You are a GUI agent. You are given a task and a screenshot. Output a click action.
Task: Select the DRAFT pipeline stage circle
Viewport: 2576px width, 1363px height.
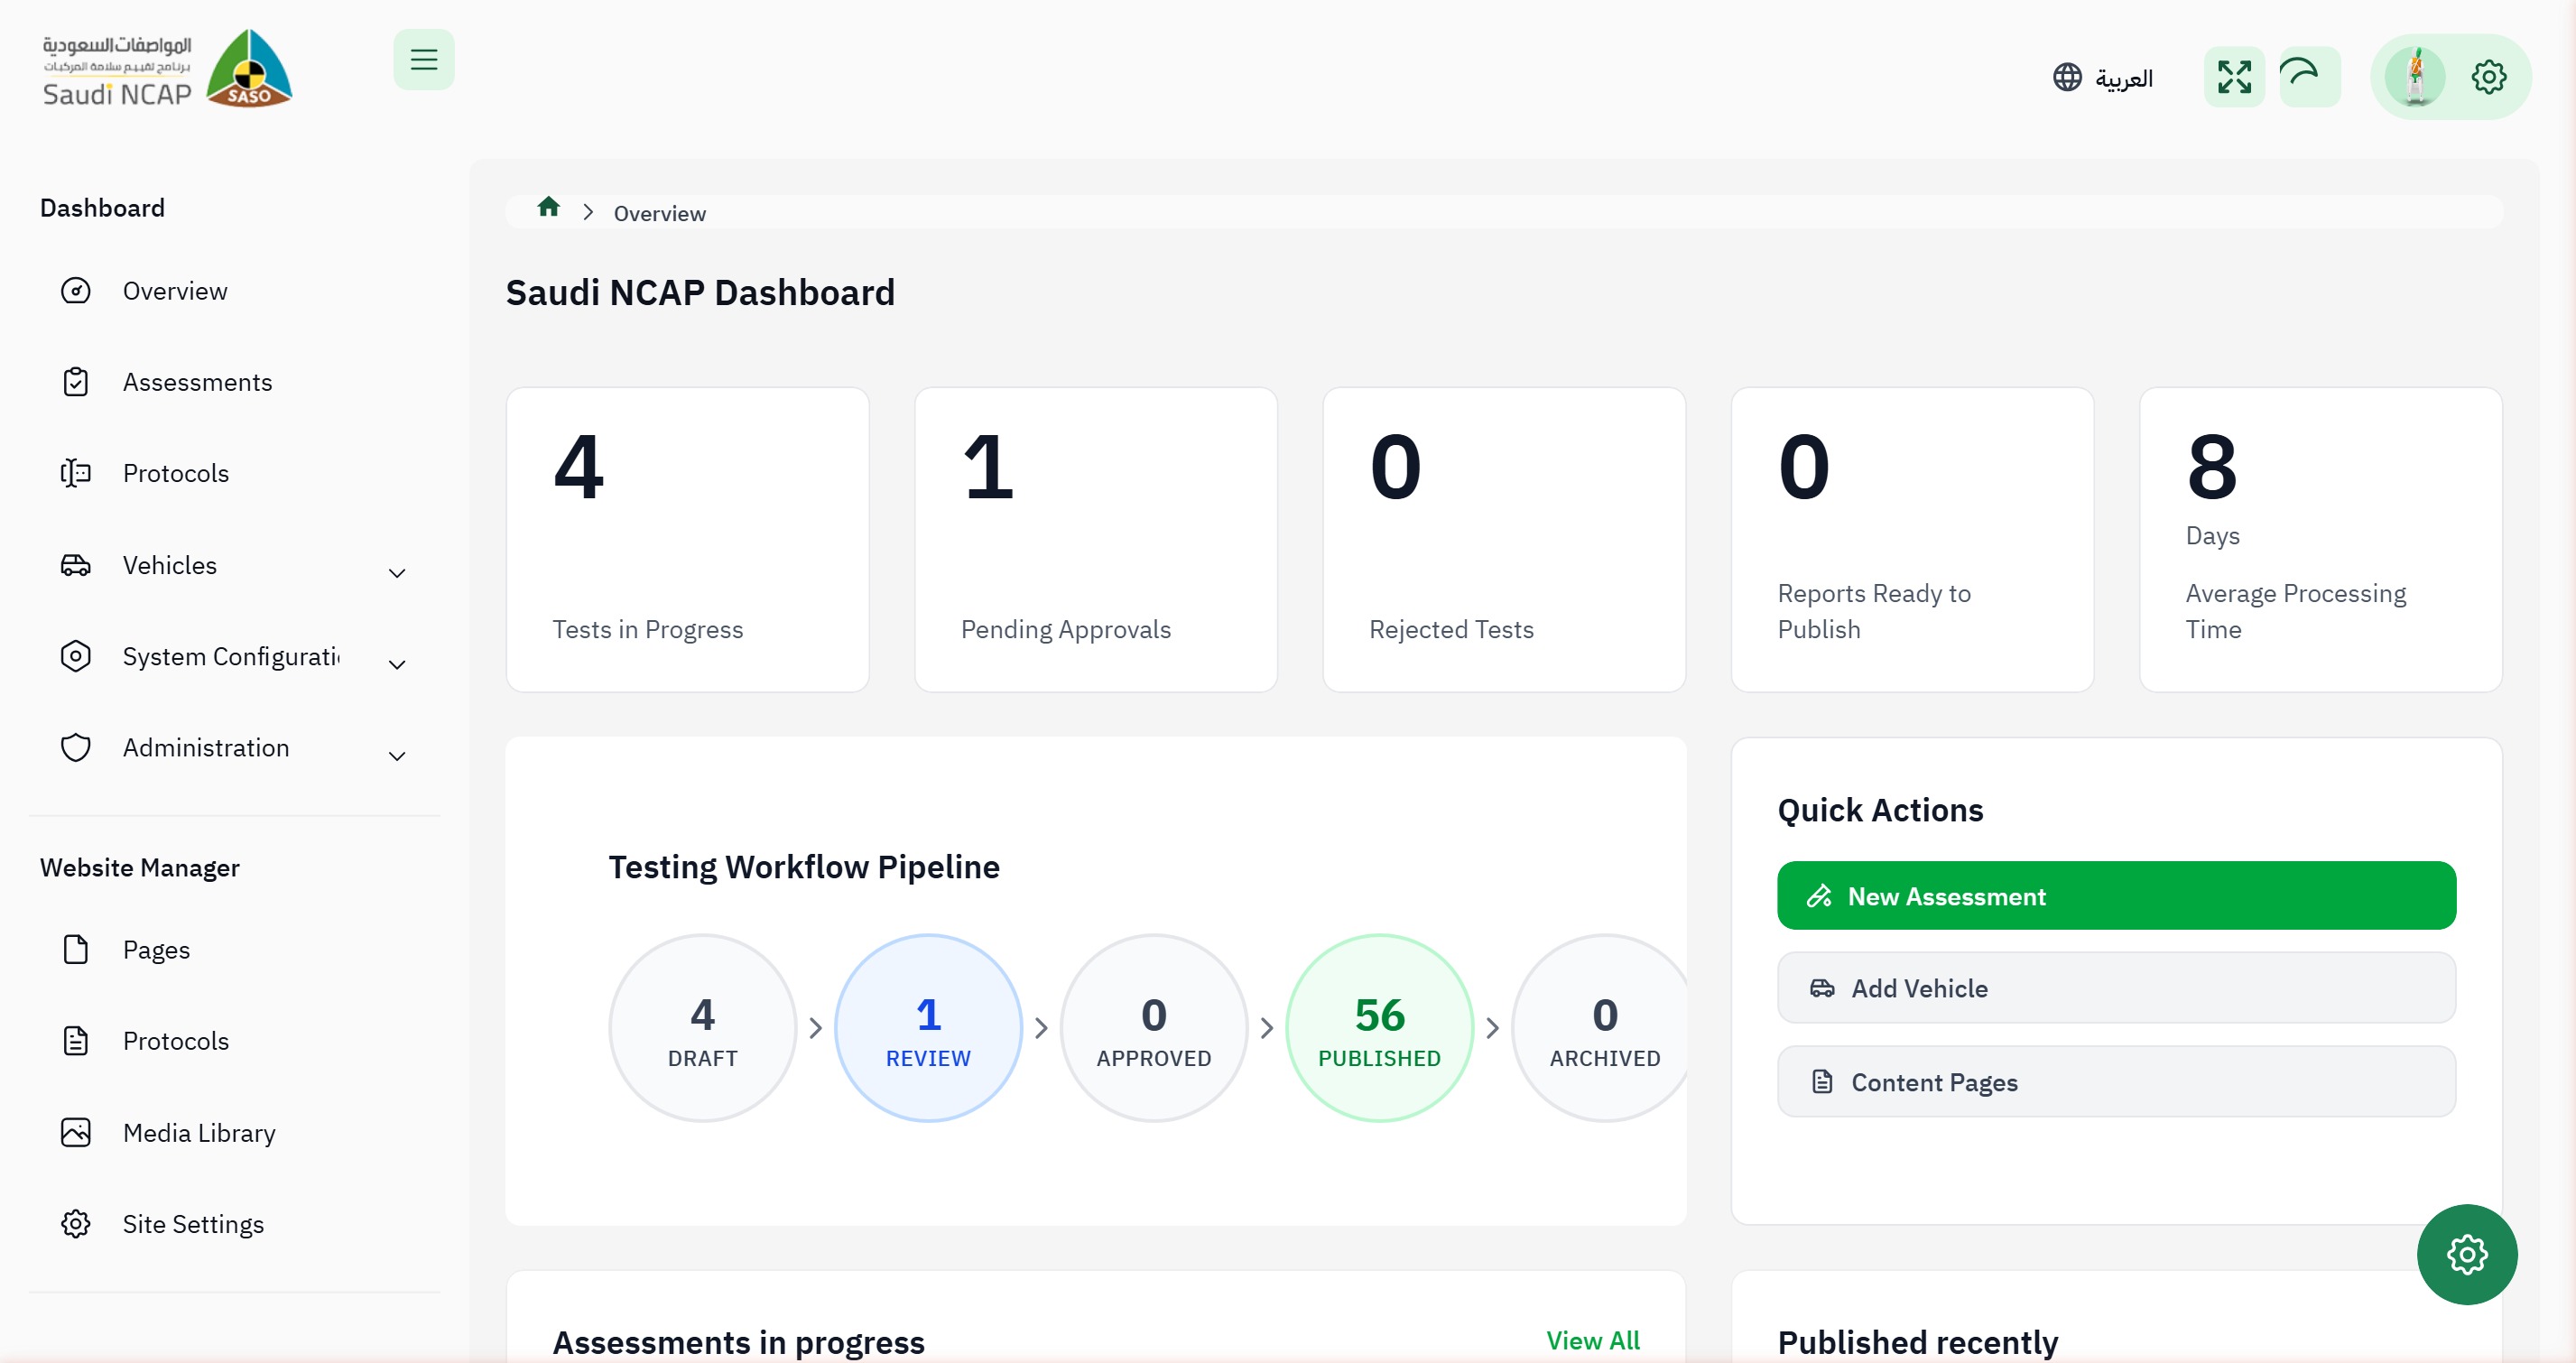point(703,1028)
